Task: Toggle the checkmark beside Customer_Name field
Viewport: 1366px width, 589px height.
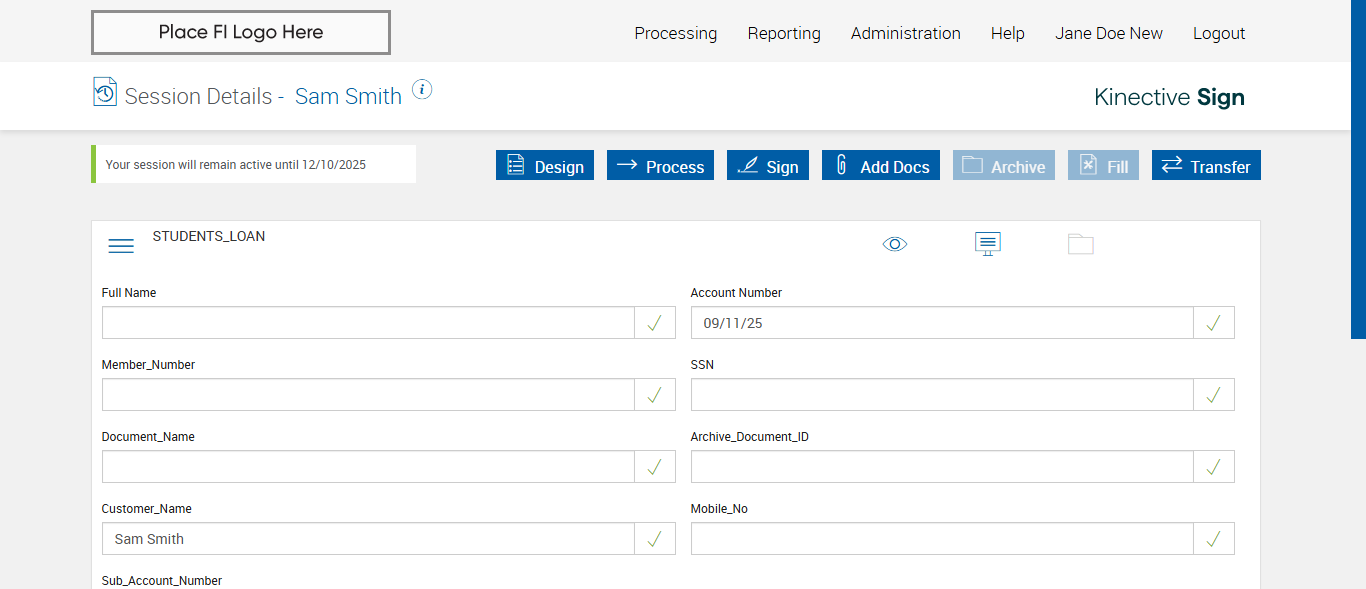Action: click(x=655, y=539)
